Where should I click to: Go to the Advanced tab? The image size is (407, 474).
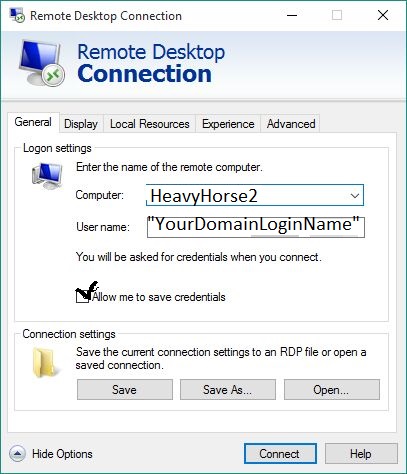291,124
